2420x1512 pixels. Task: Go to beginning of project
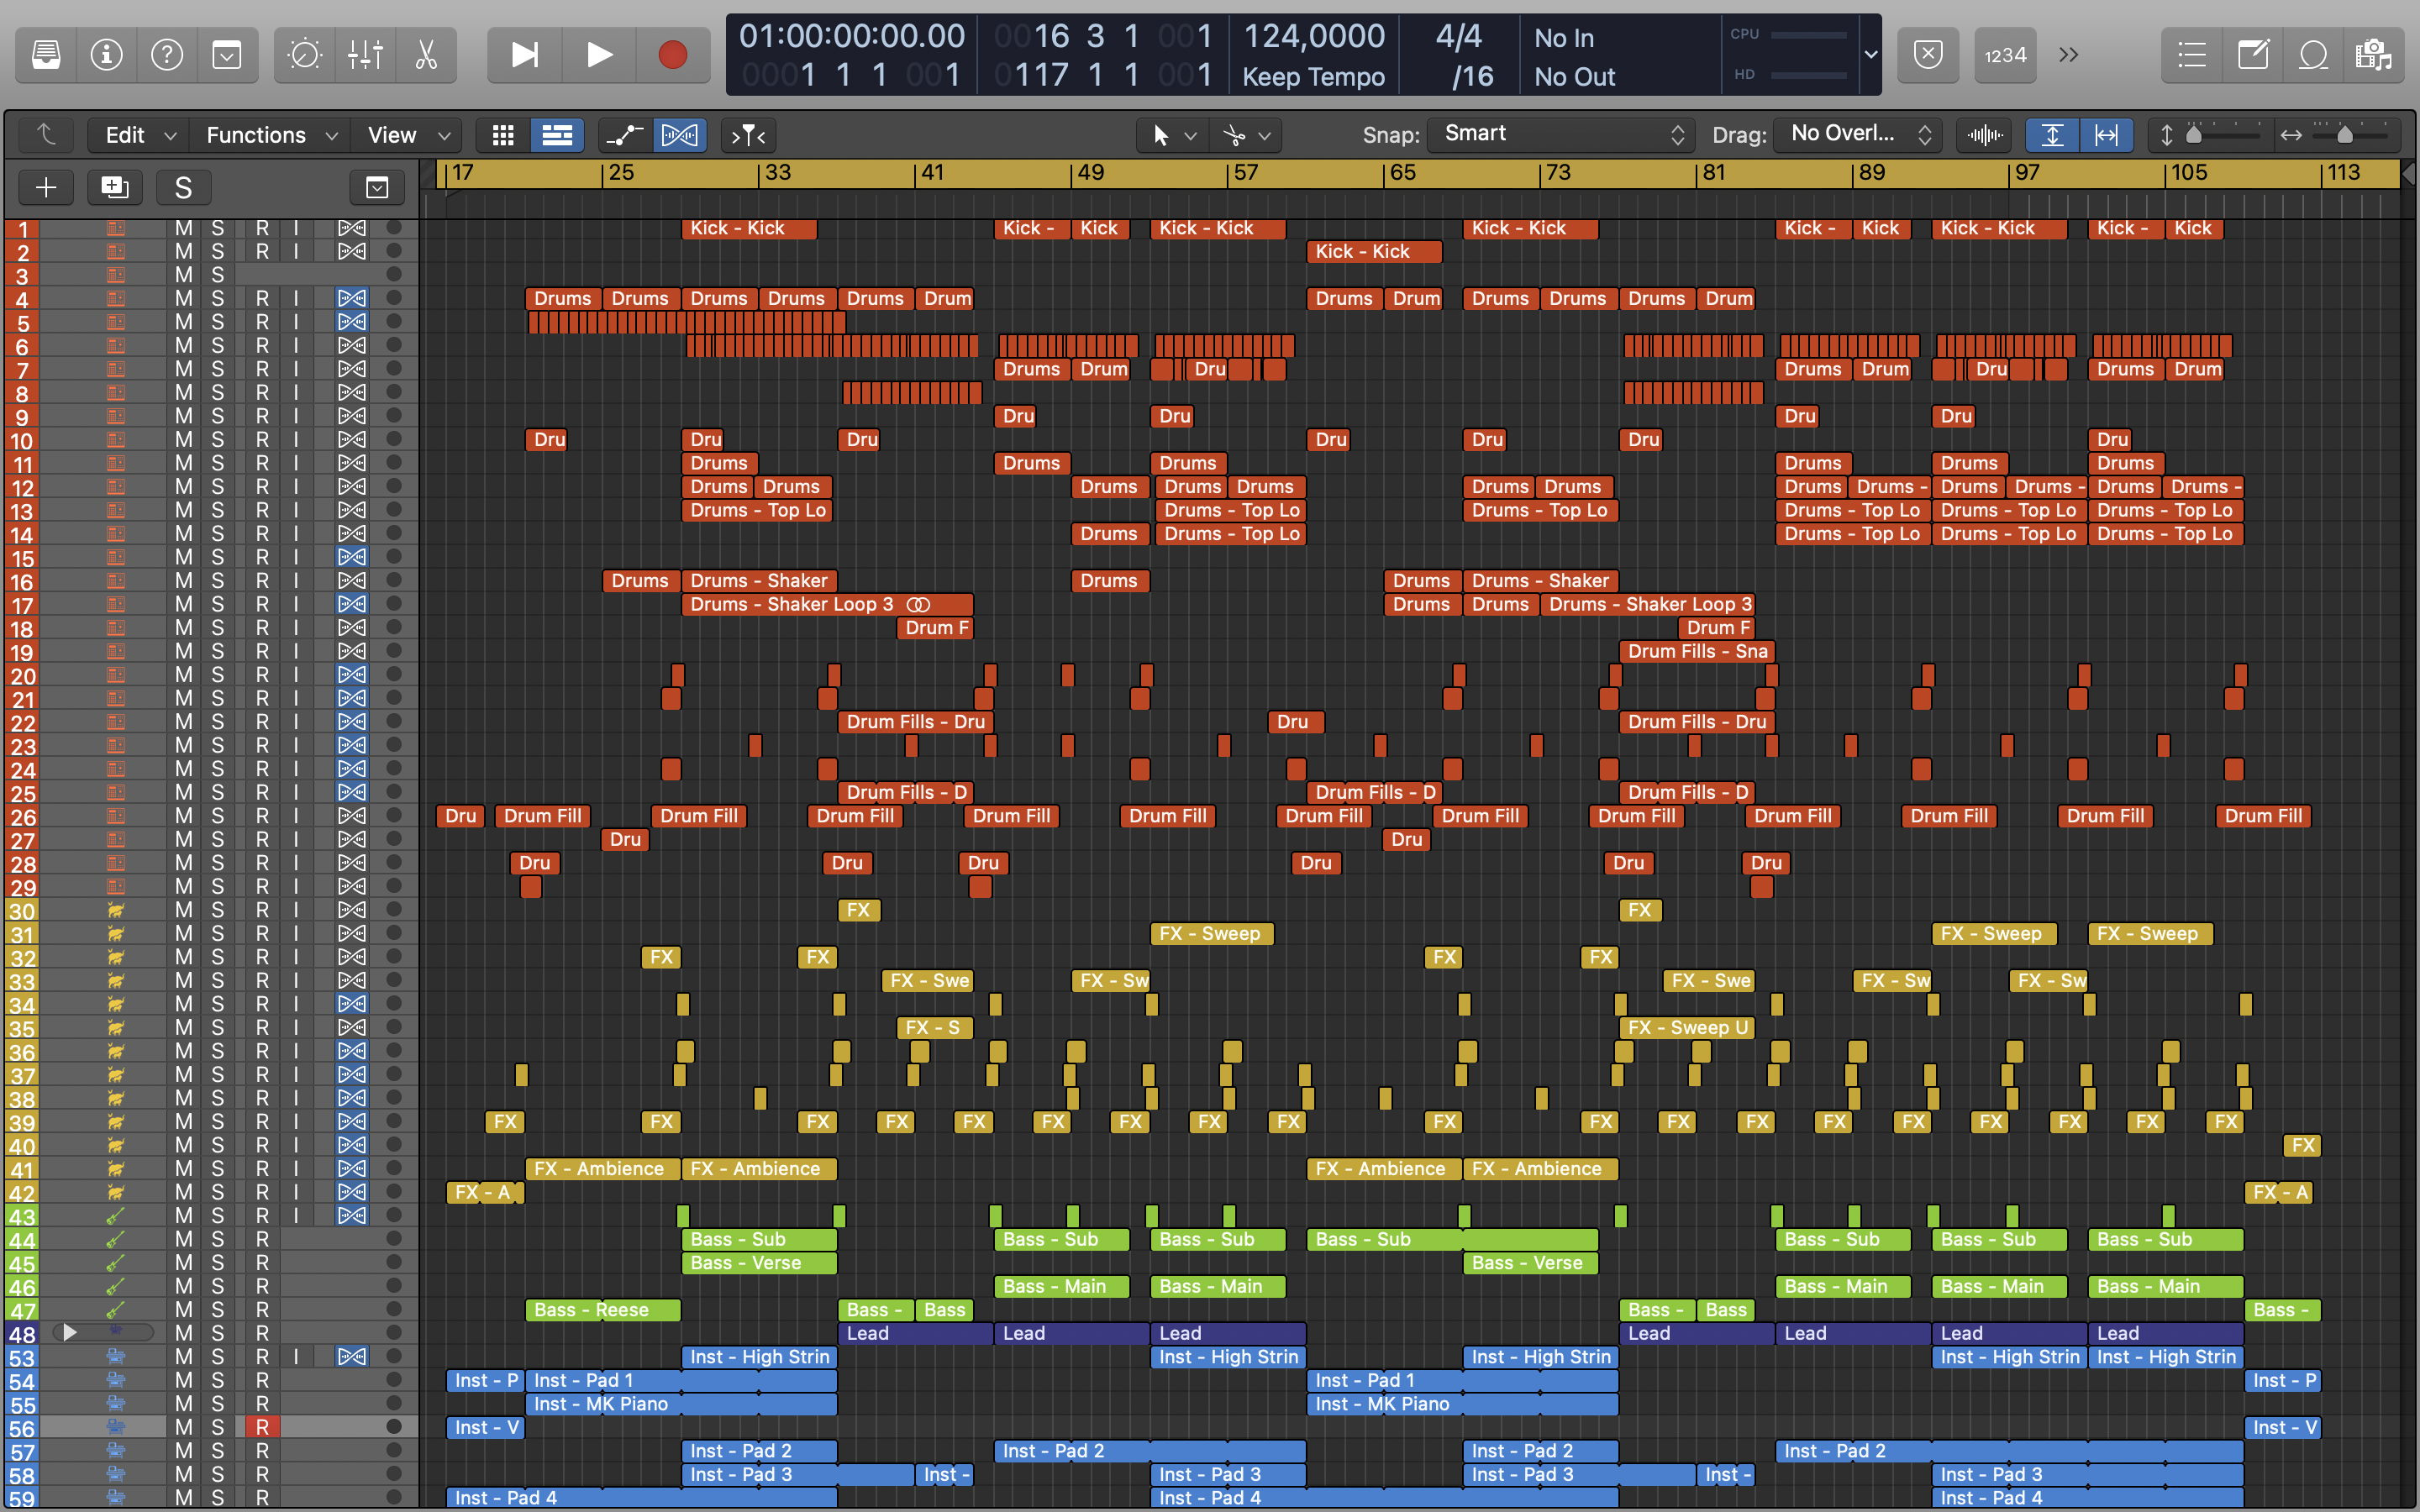click(524, 55)
